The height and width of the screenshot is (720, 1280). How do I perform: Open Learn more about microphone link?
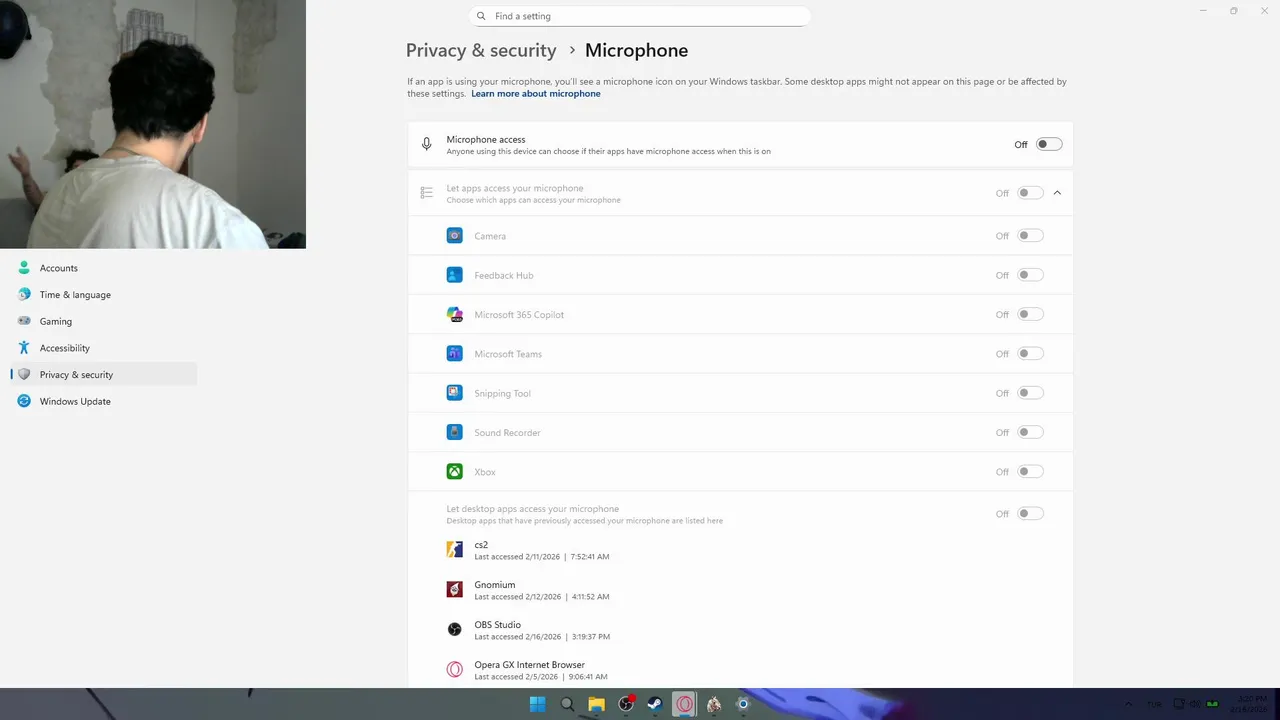coord(536,94)
